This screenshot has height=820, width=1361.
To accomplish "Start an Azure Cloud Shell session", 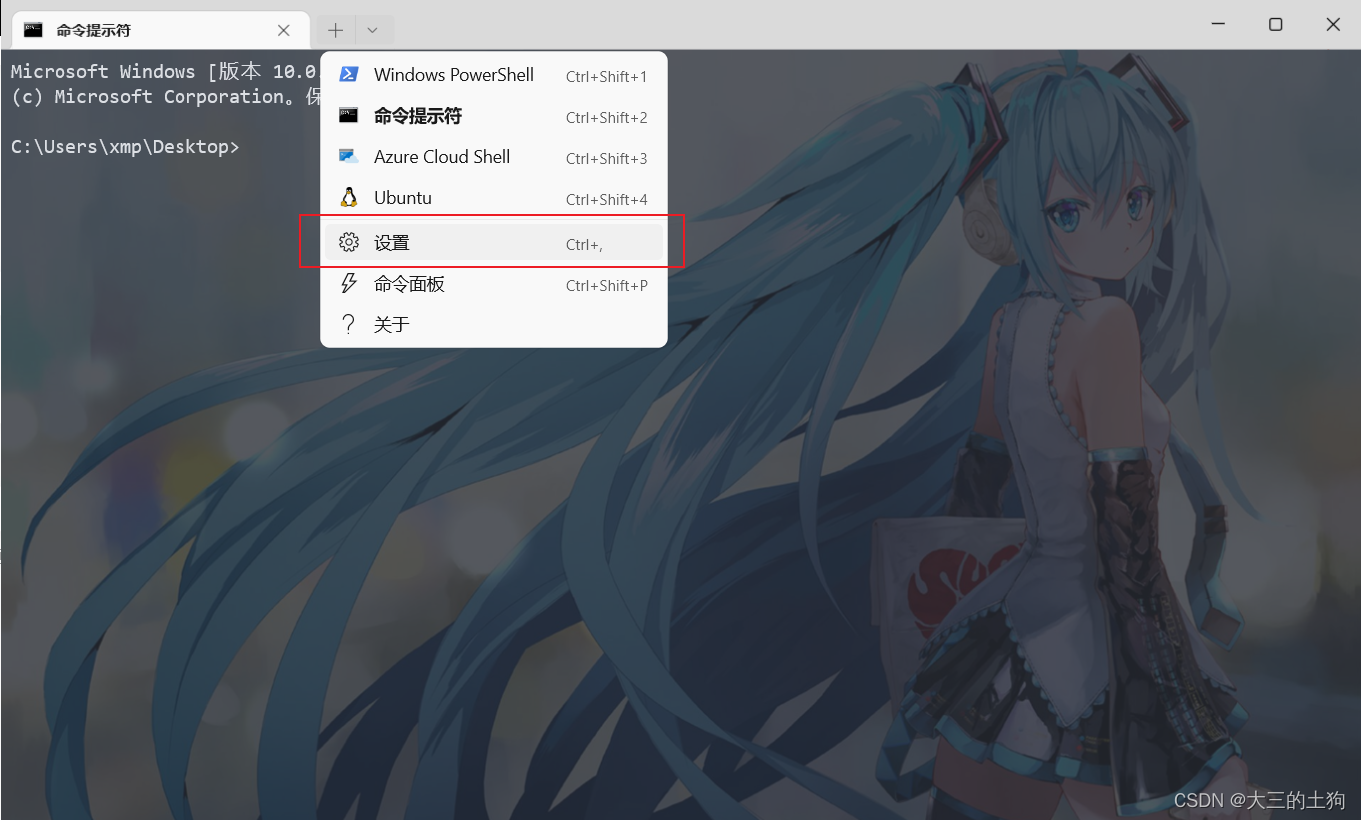I will click(x=442, y=156).
